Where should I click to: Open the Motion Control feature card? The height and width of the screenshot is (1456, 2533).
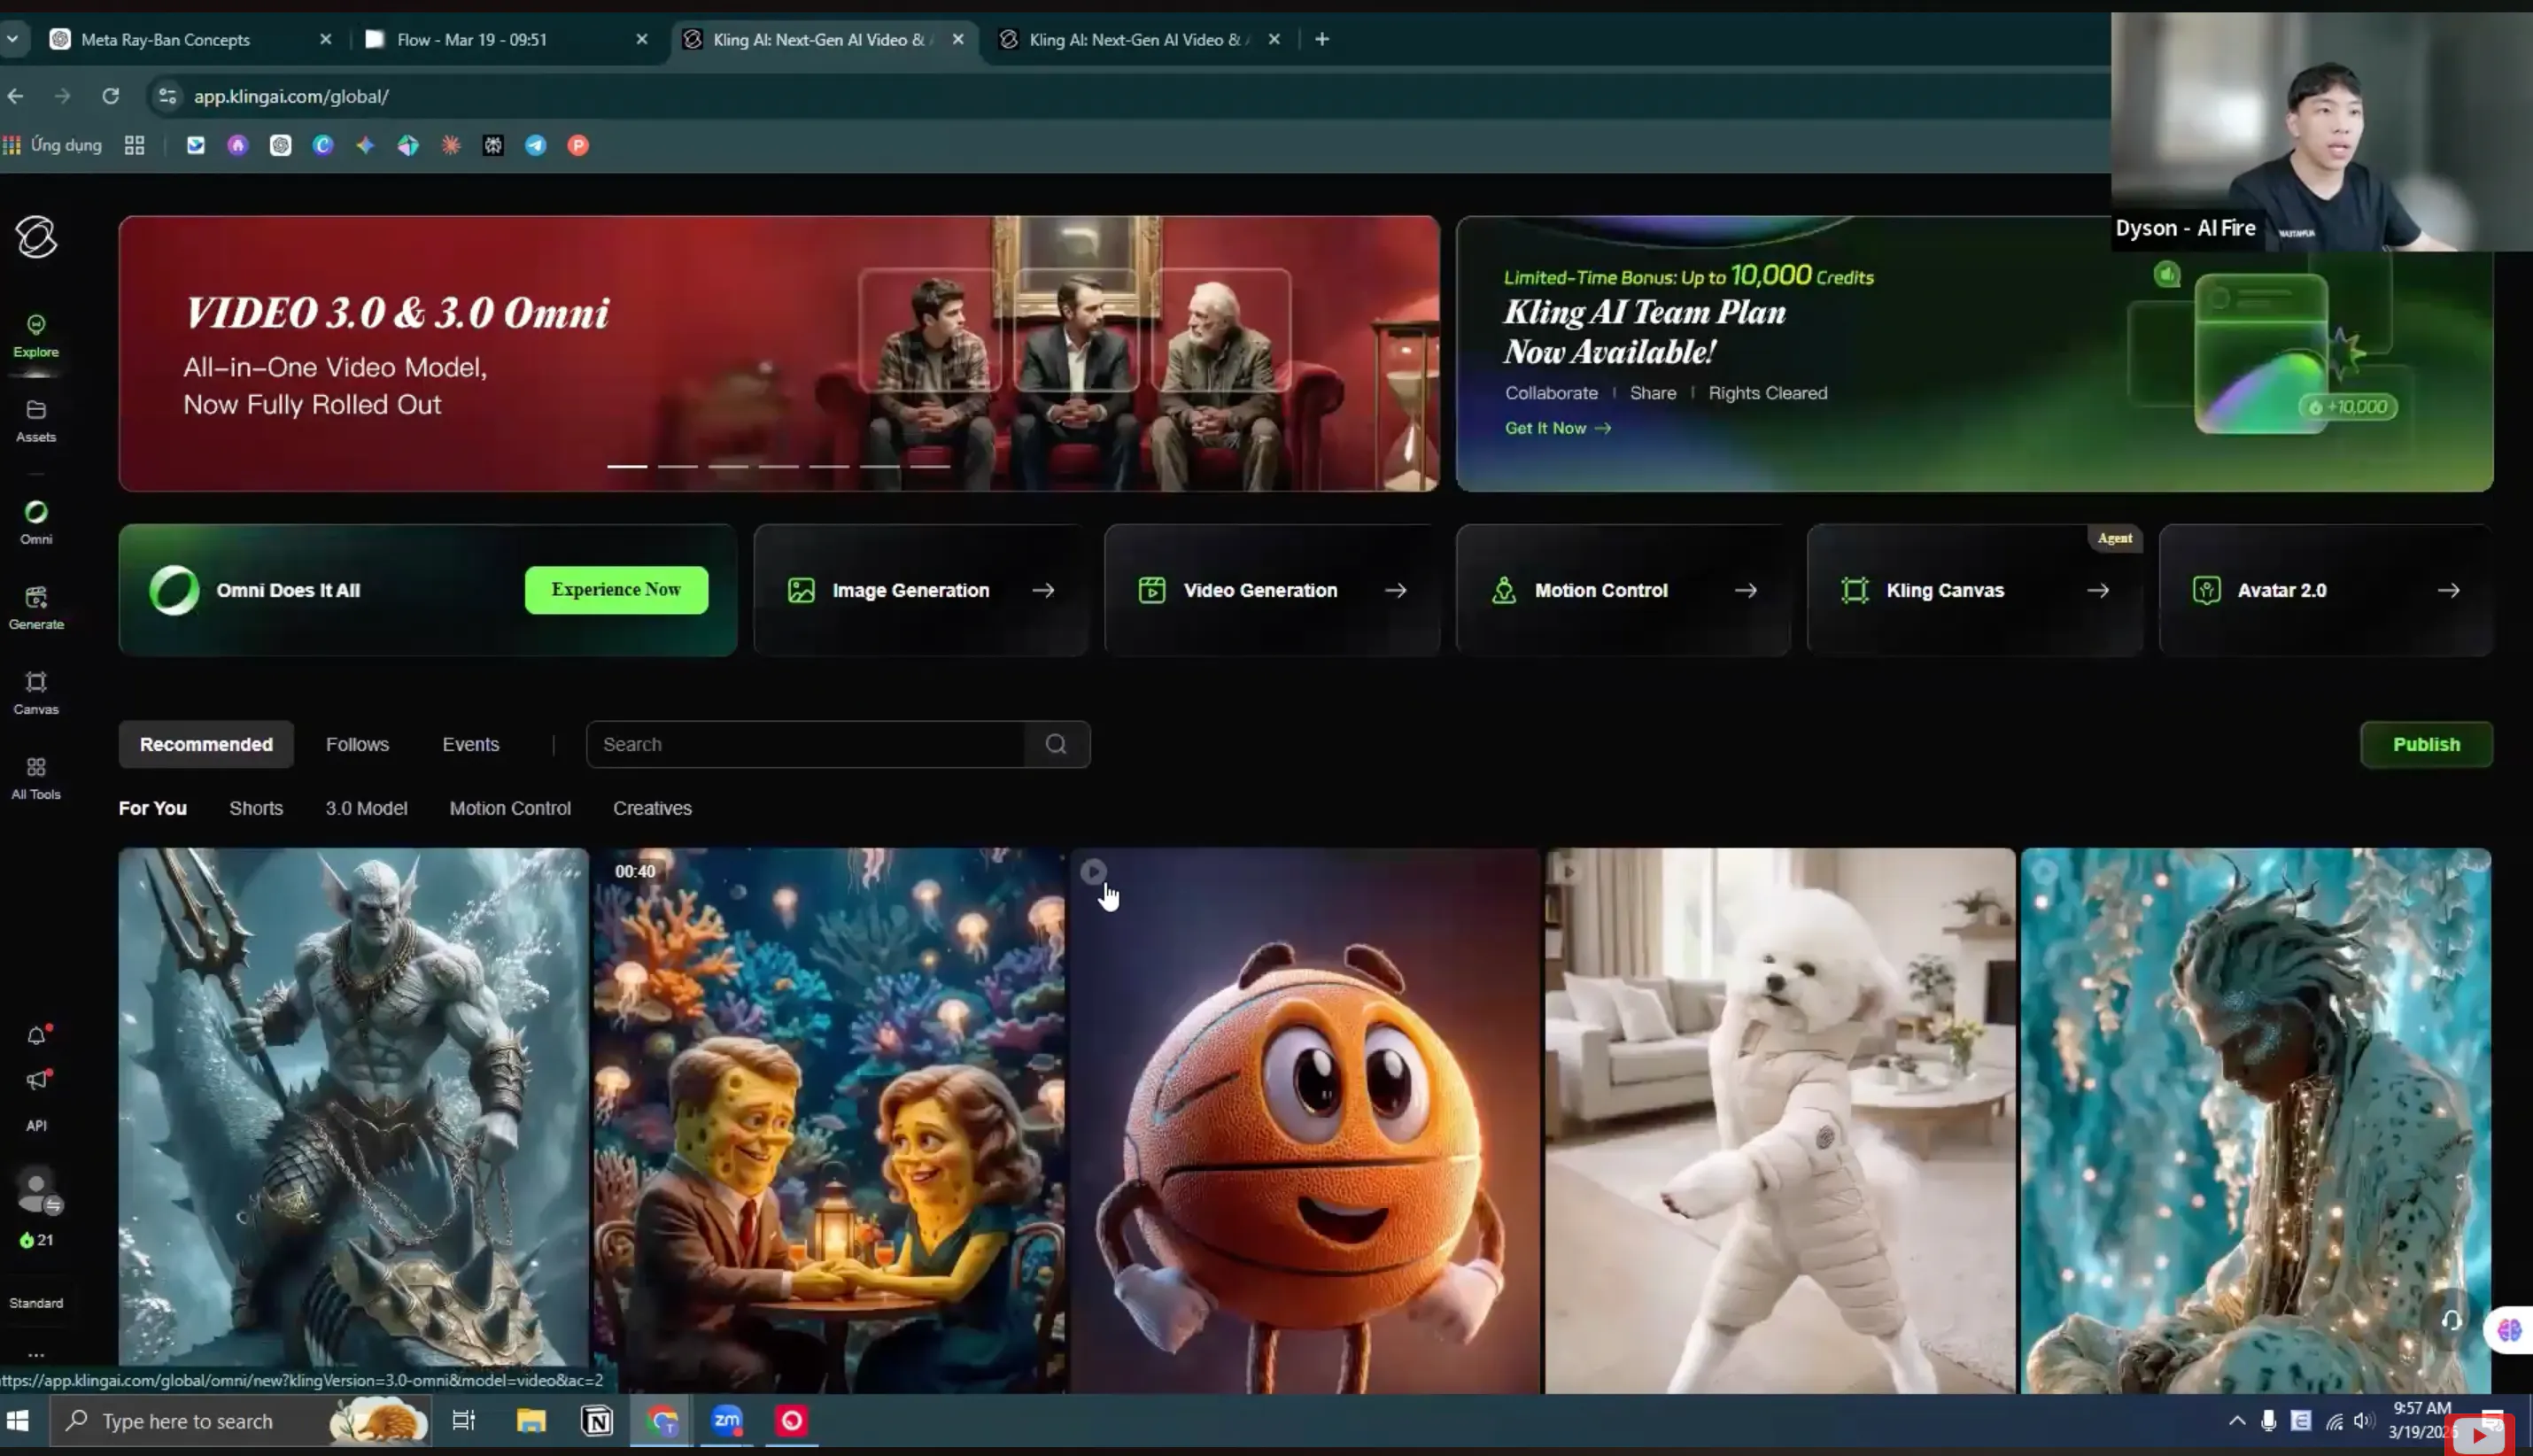click(1623, 590)
